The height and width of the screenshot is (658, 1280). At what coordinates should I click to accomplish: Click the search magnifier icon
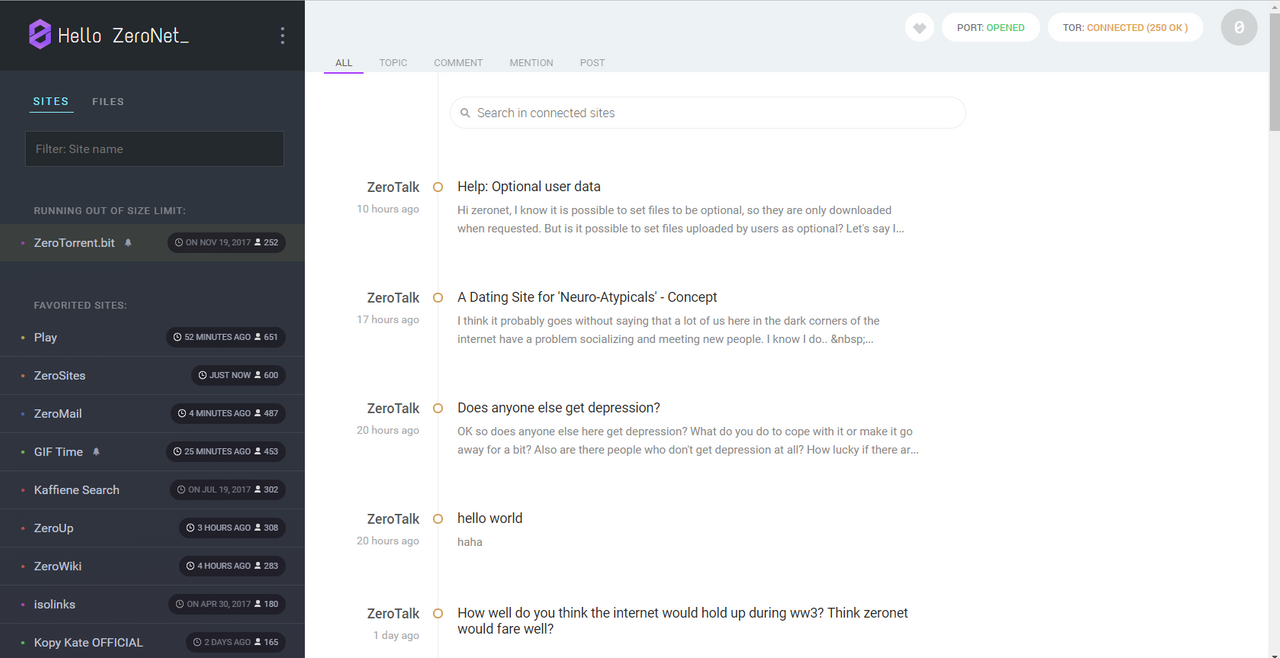click(x=465, y=113)
